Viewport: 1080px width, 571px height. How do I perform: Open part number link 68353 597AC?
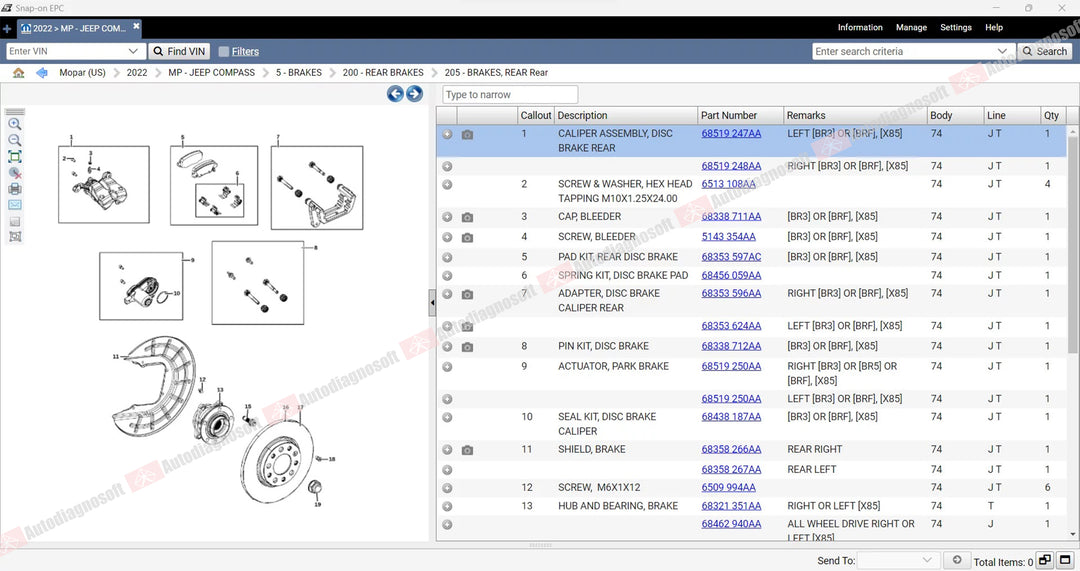(x=731, y=257)
